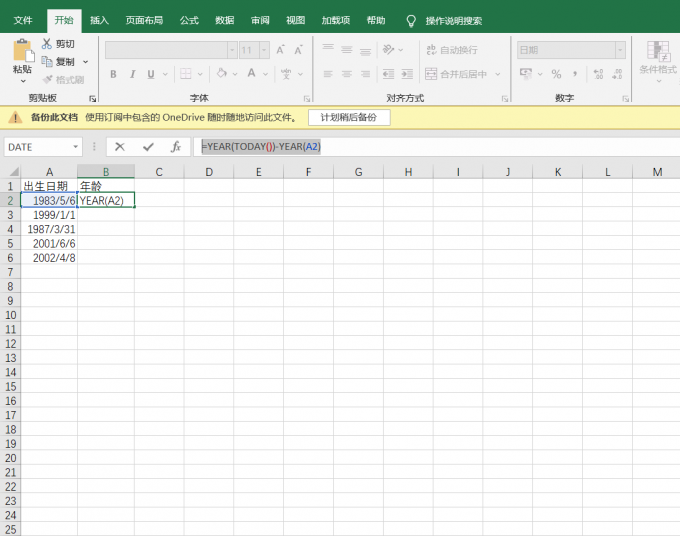The width and height of the screenshot is (680, 536).
Task: Select cell with 1999/1/1
Action: tap(49, 215)
